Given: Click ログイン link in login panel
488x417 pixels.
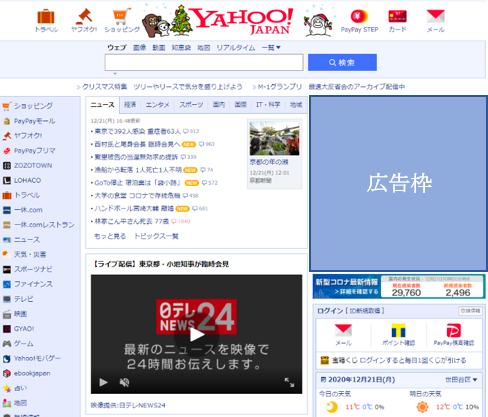Looking at the screenshot, I should click(x=330, y=311).
